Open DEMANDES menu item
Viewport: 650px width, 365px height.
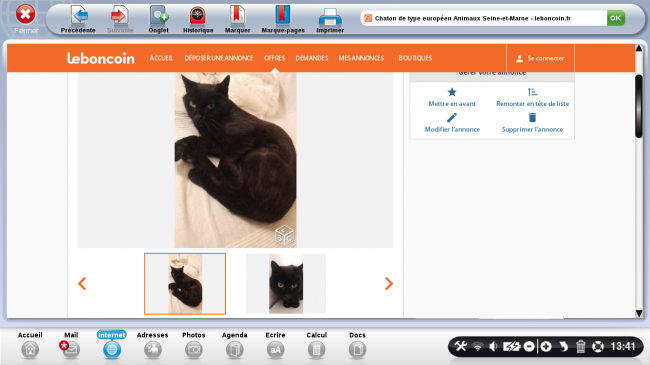pos(312,58)
